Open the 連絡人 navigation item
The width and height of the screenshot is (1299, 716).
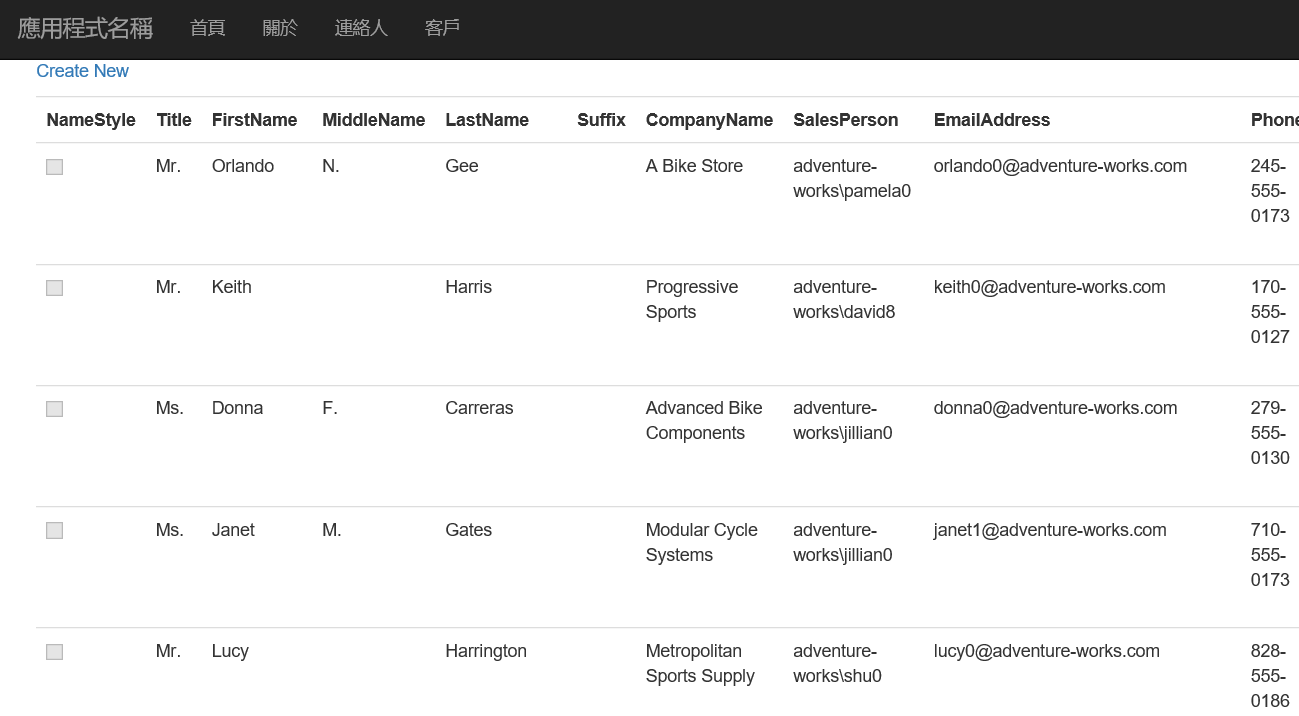[x=360, y=28]
